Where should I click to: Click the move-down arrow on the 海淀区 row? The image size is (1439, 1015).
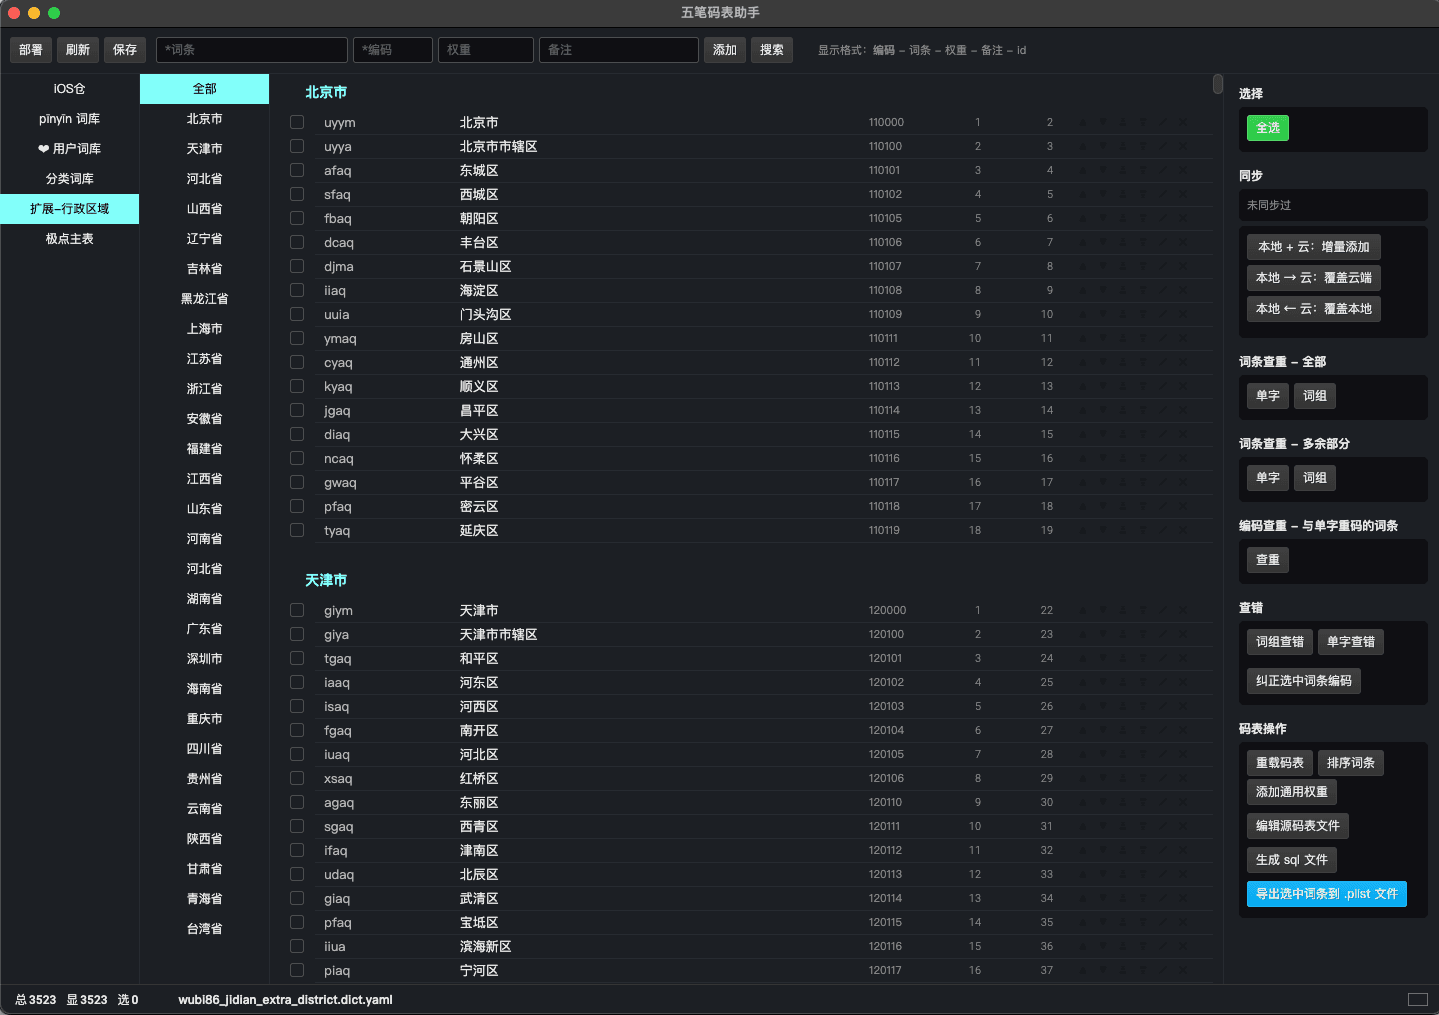pos(1103,291)
